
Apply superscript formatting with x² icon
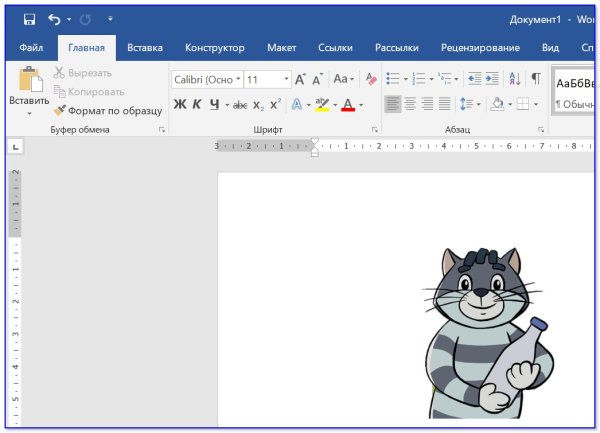click(x=275, y=104)
